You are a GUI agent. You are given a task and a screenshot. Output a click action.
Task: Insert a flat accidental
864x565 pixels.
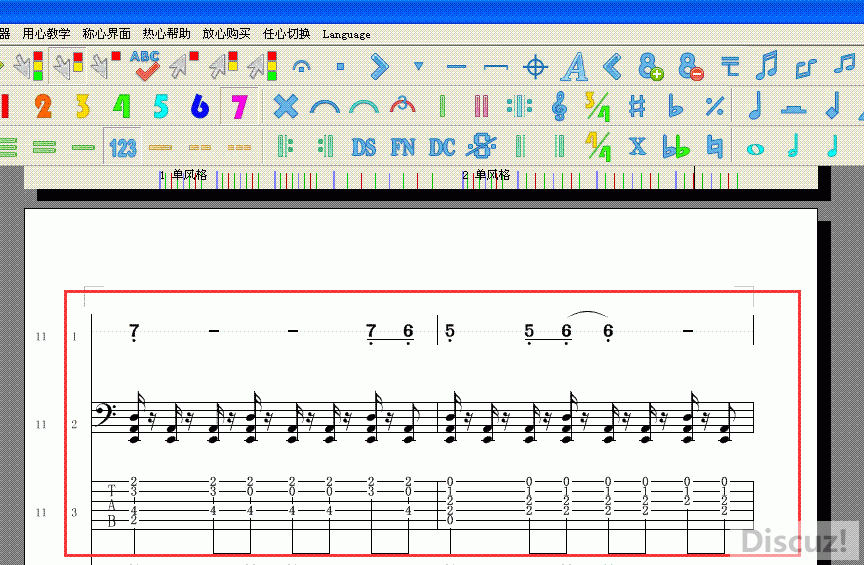(x=676, y=105)
